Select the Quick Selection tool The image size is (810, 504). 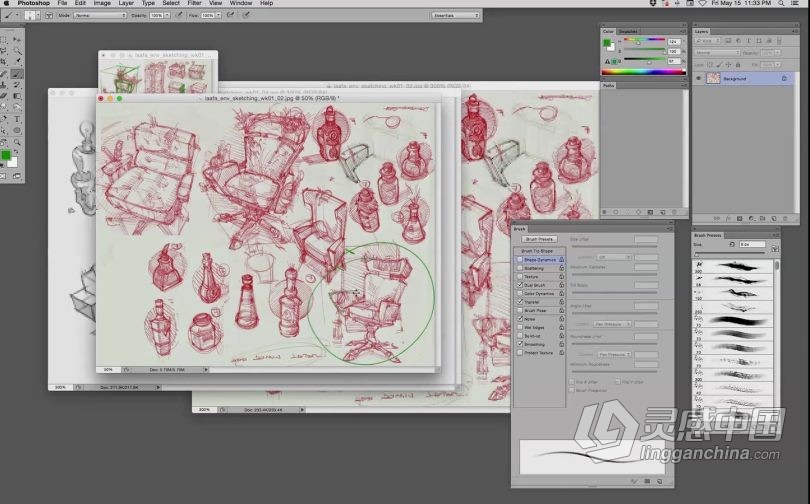[17, 50]
